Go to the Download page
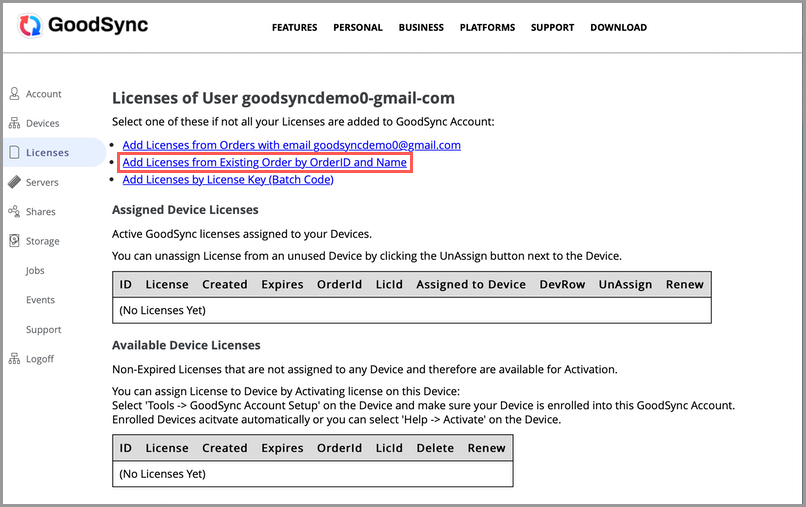Image resolution: width=806 pixels, height=507 pixels. pos(618,28)
